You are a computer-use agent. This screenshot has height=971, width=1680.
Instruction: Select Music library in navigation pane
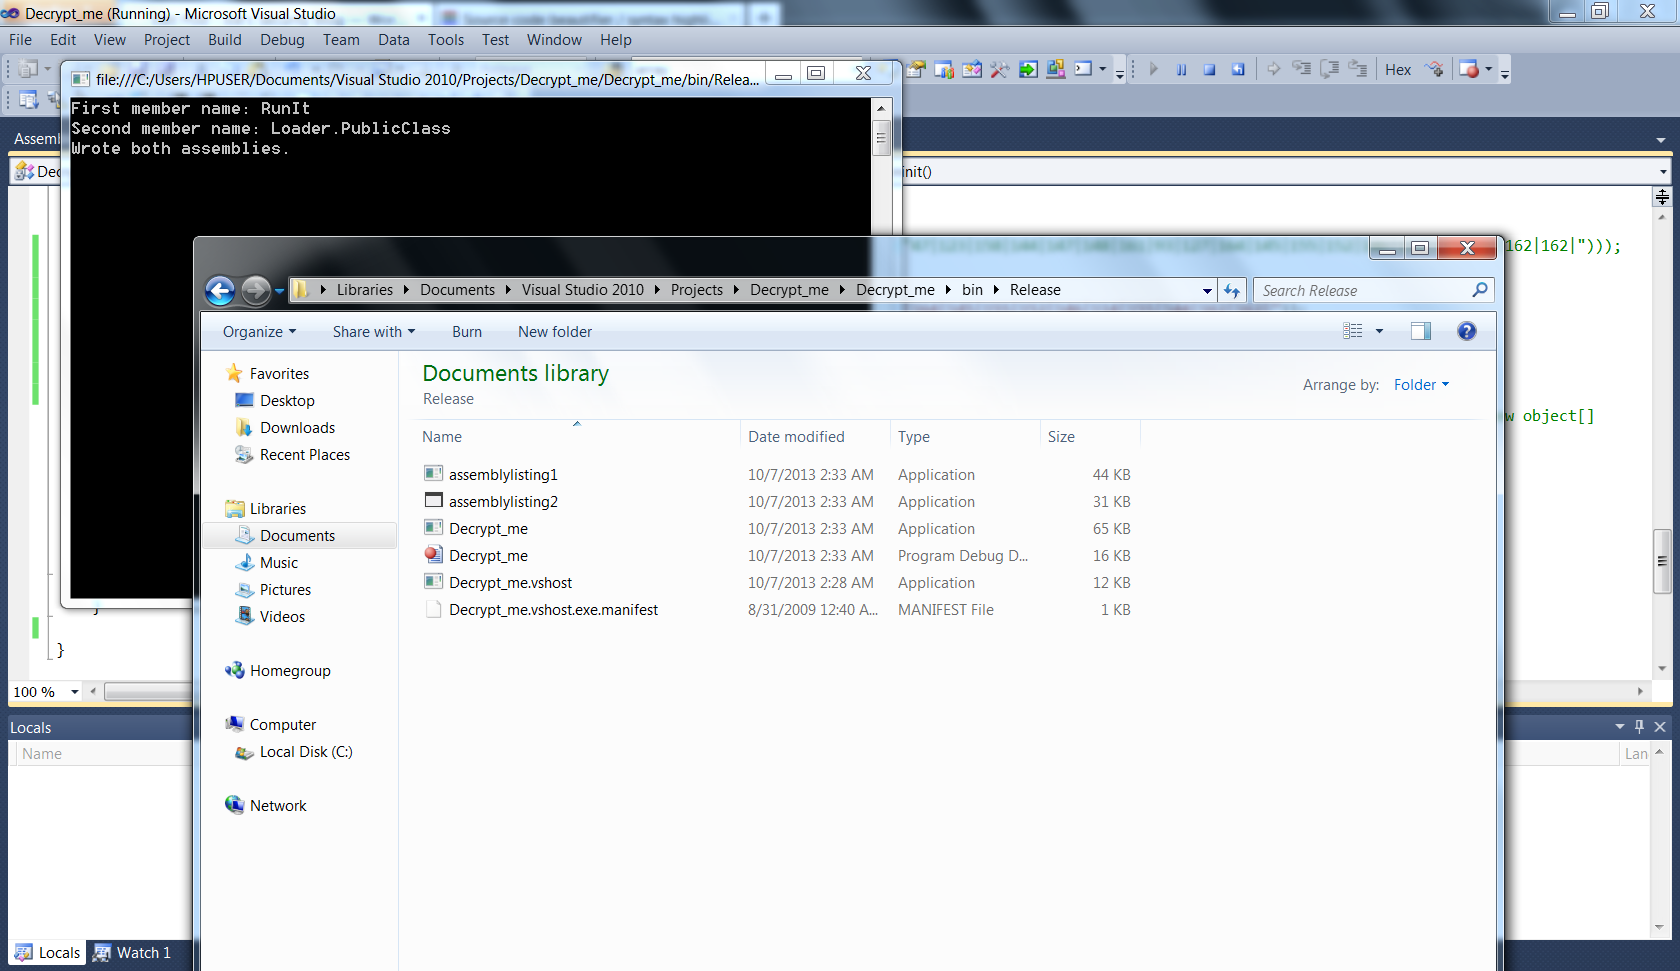click(x=278, y=563)
